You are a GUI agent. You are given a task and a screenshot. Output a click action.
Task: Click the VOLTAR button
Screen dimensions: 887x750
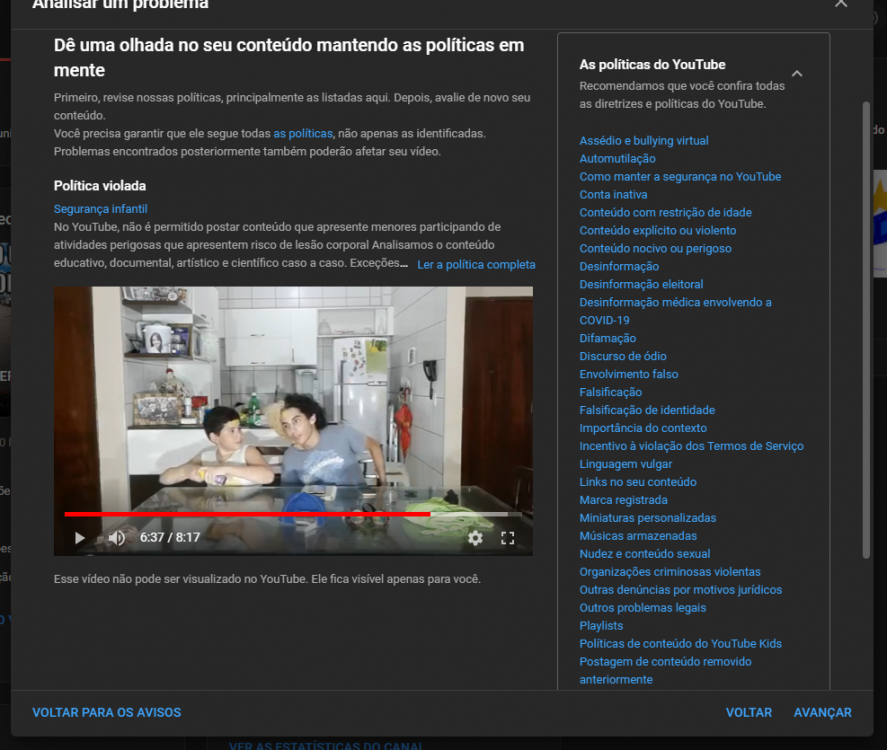pos(749,713)
